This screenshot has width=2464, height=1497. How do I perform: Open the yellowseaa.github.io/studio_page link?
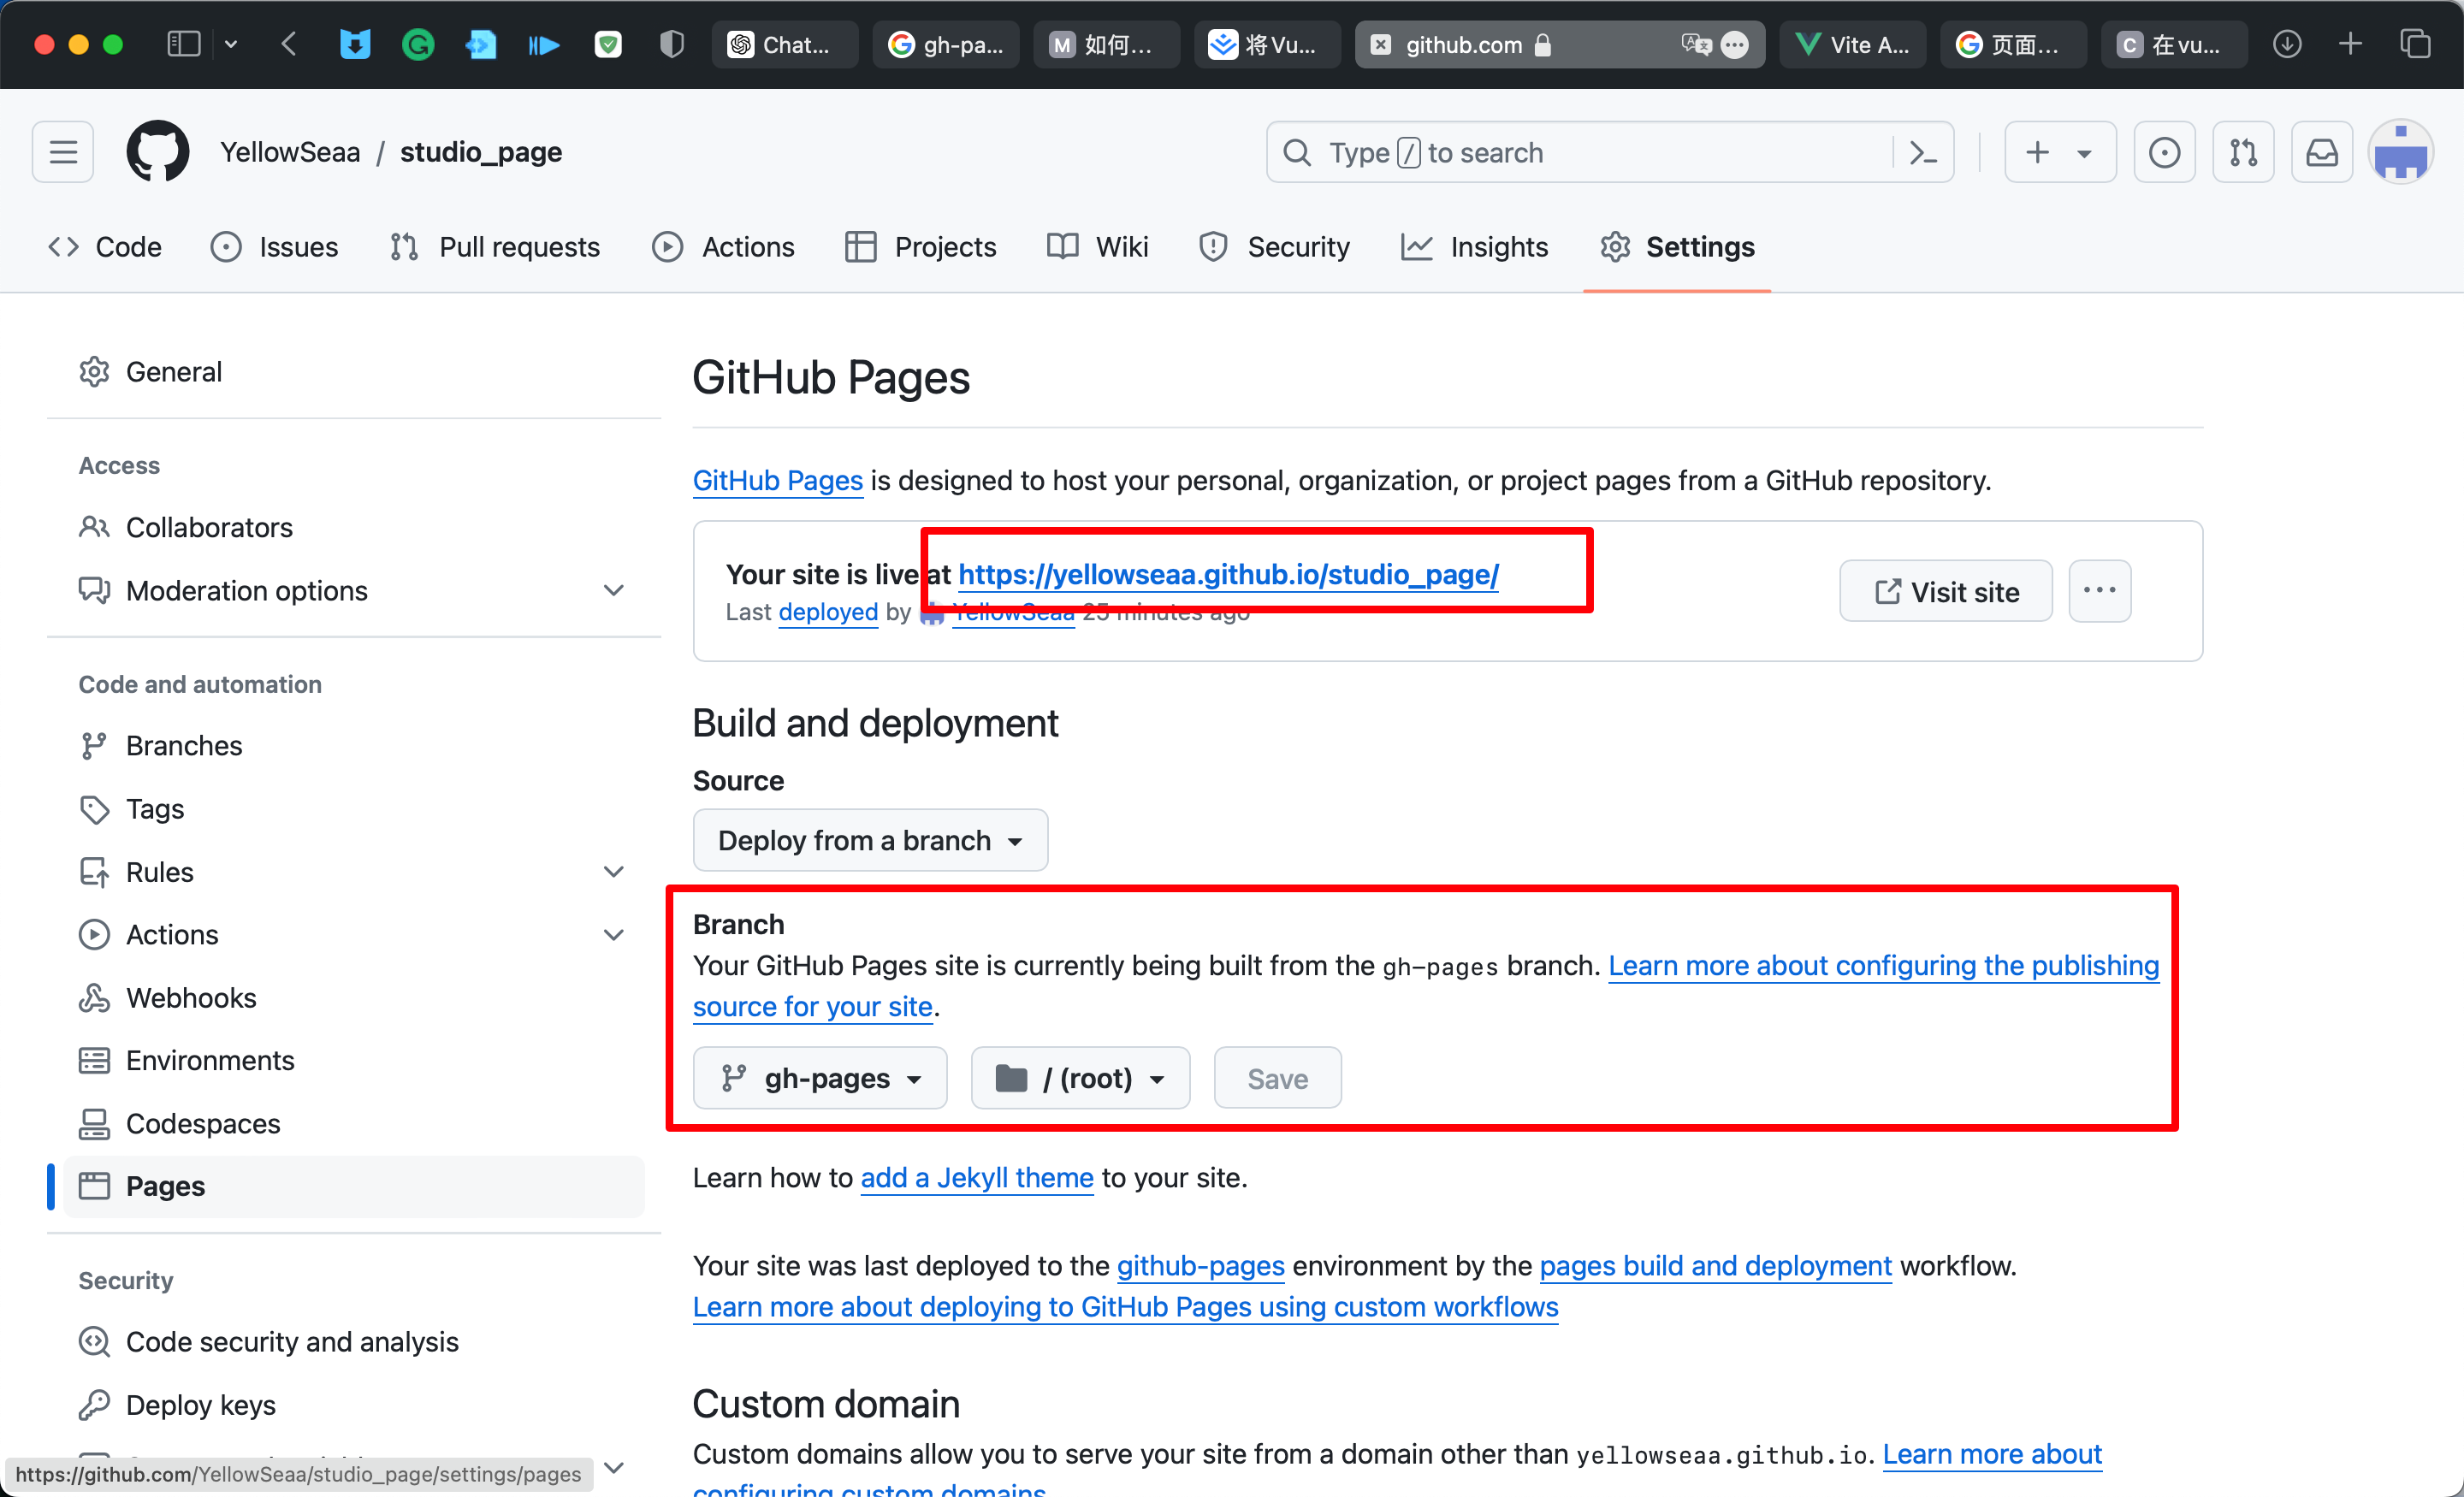tap(1228, 574)
